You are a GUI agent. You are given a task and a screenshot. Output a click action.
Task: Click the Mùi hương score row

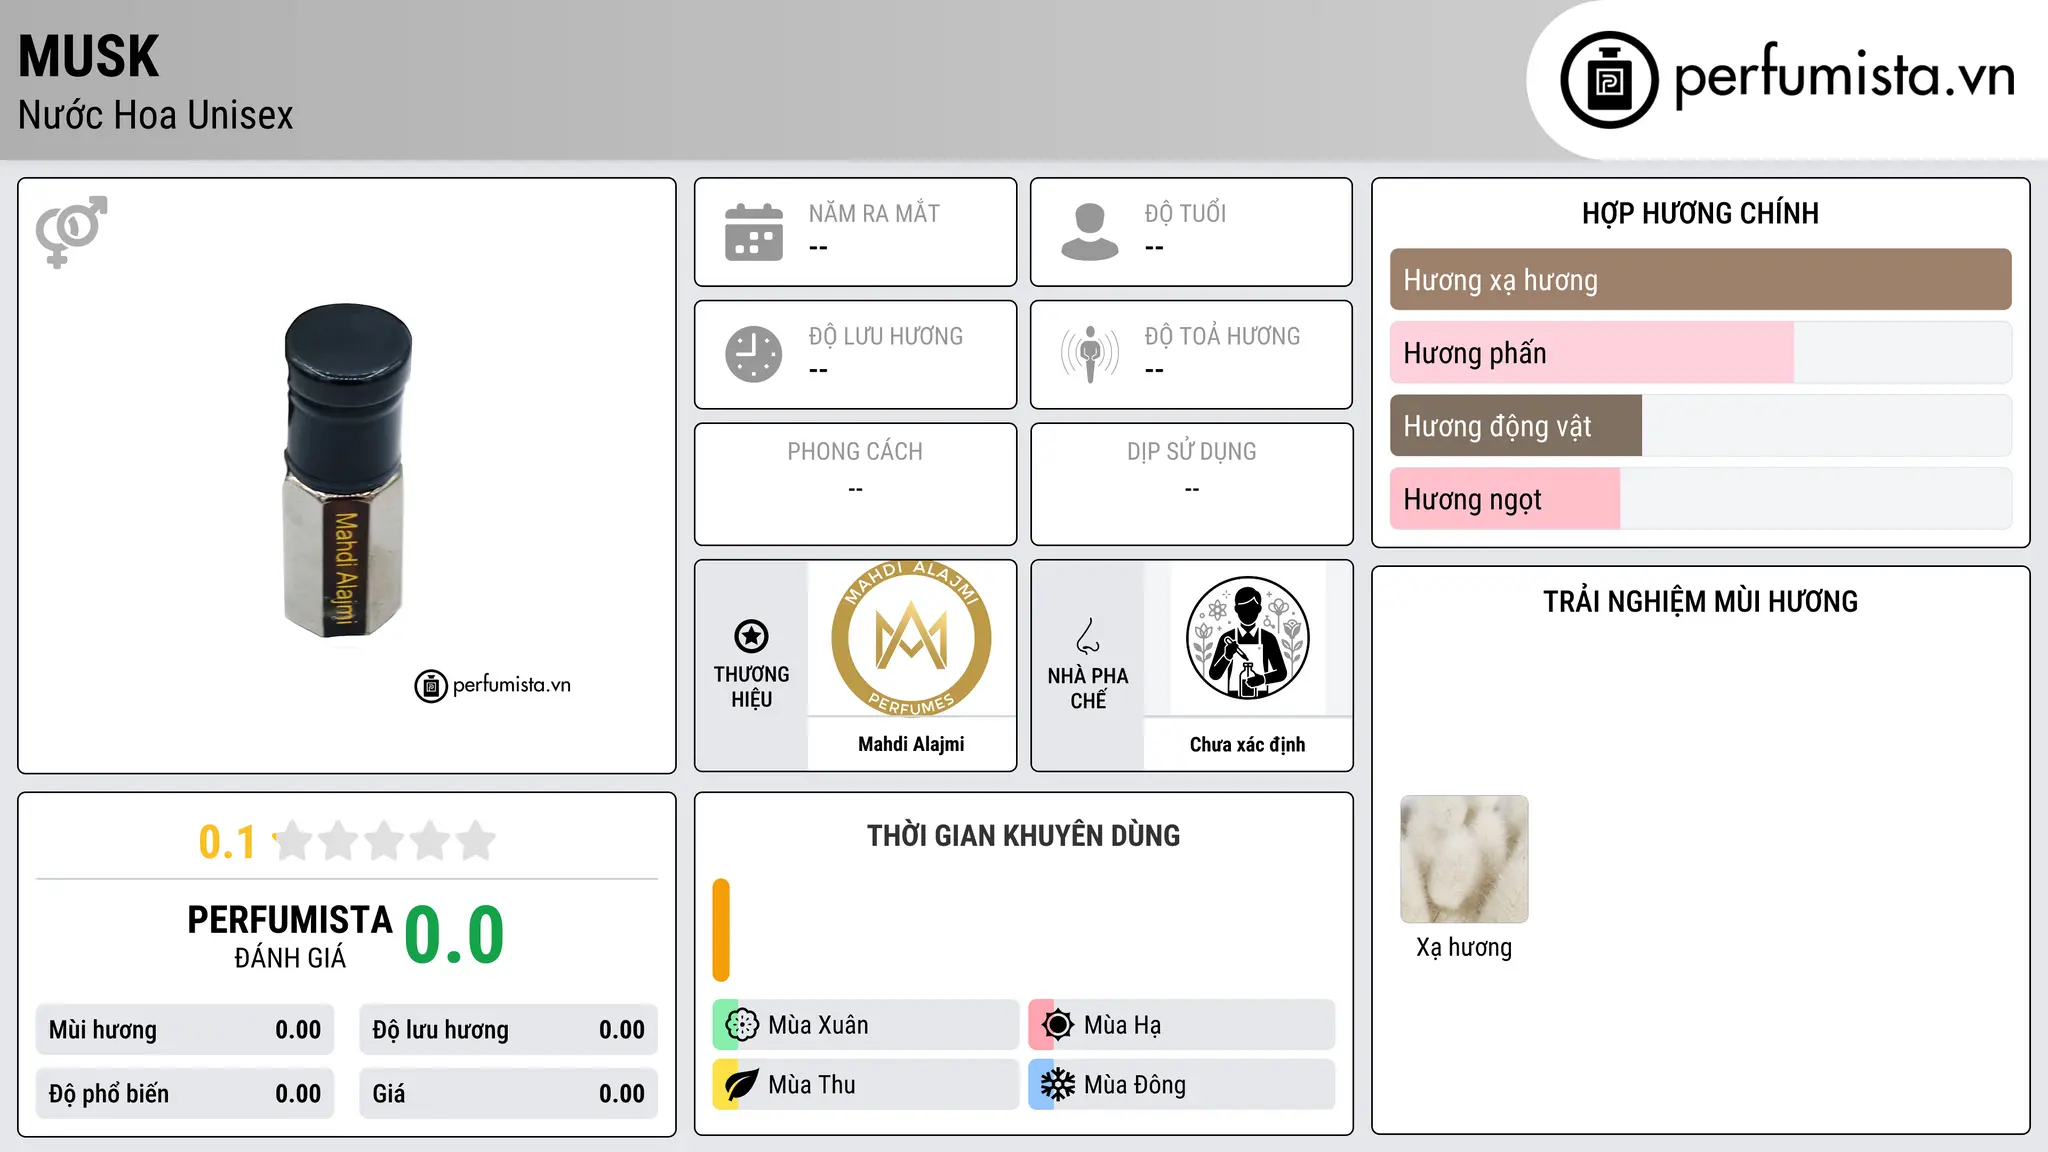coord(185,1030)
